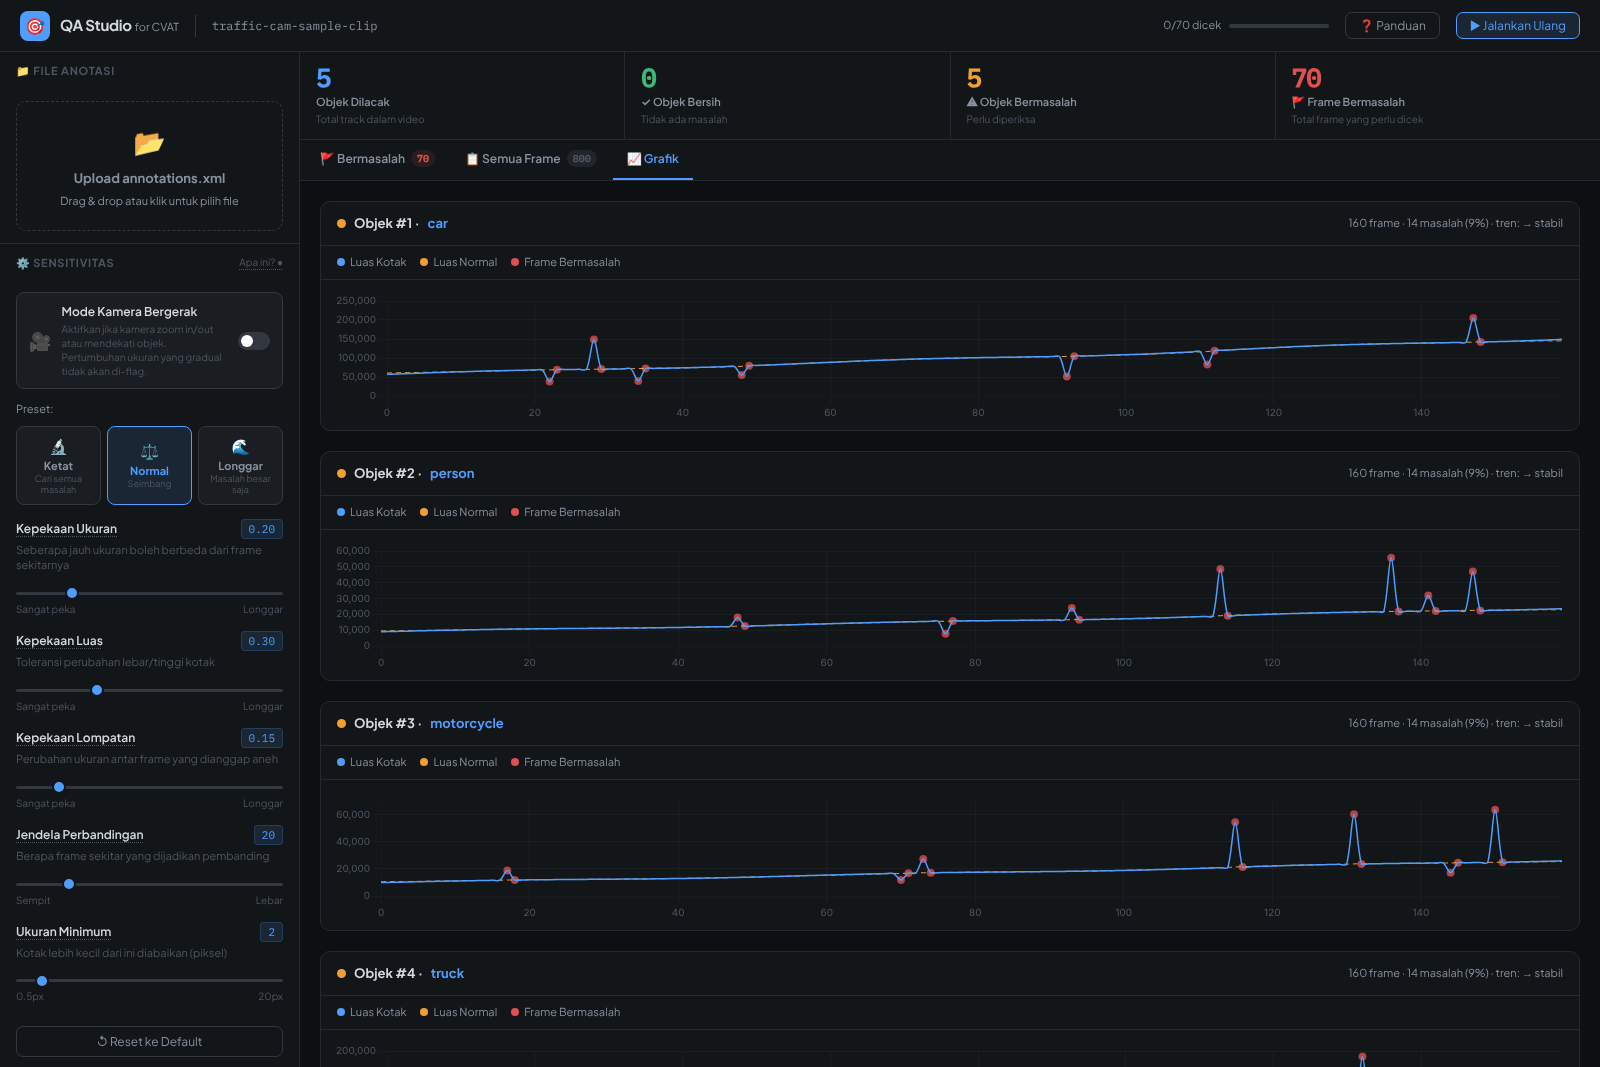Open the Panduan guide

1392,26
